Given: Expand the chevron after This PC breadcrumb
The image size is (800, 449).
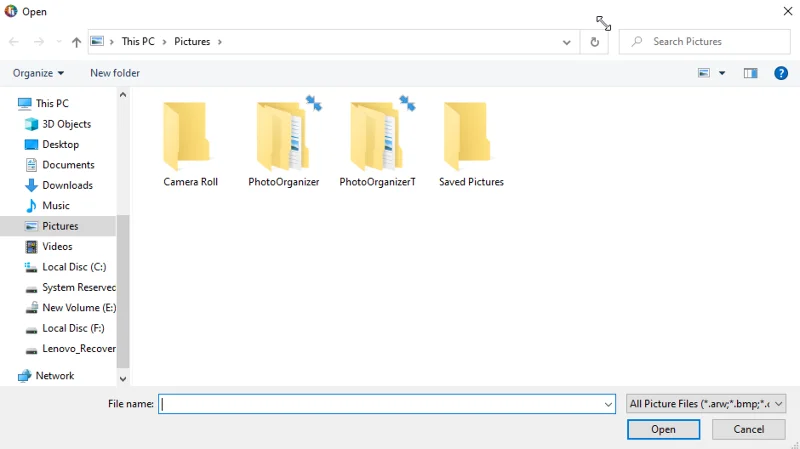Looking at the screenshot, I should click(x=164, y=42).
